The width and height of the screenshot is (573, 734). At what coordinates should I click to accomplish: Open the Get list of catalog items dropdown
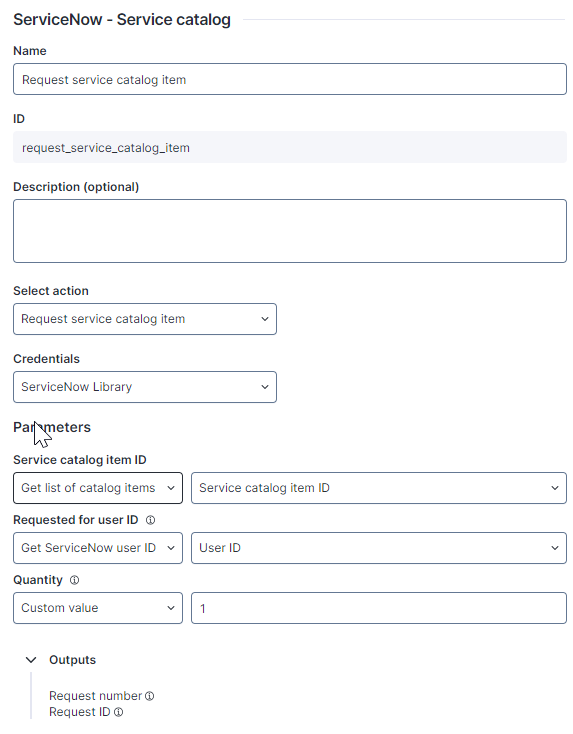[98, 488]
